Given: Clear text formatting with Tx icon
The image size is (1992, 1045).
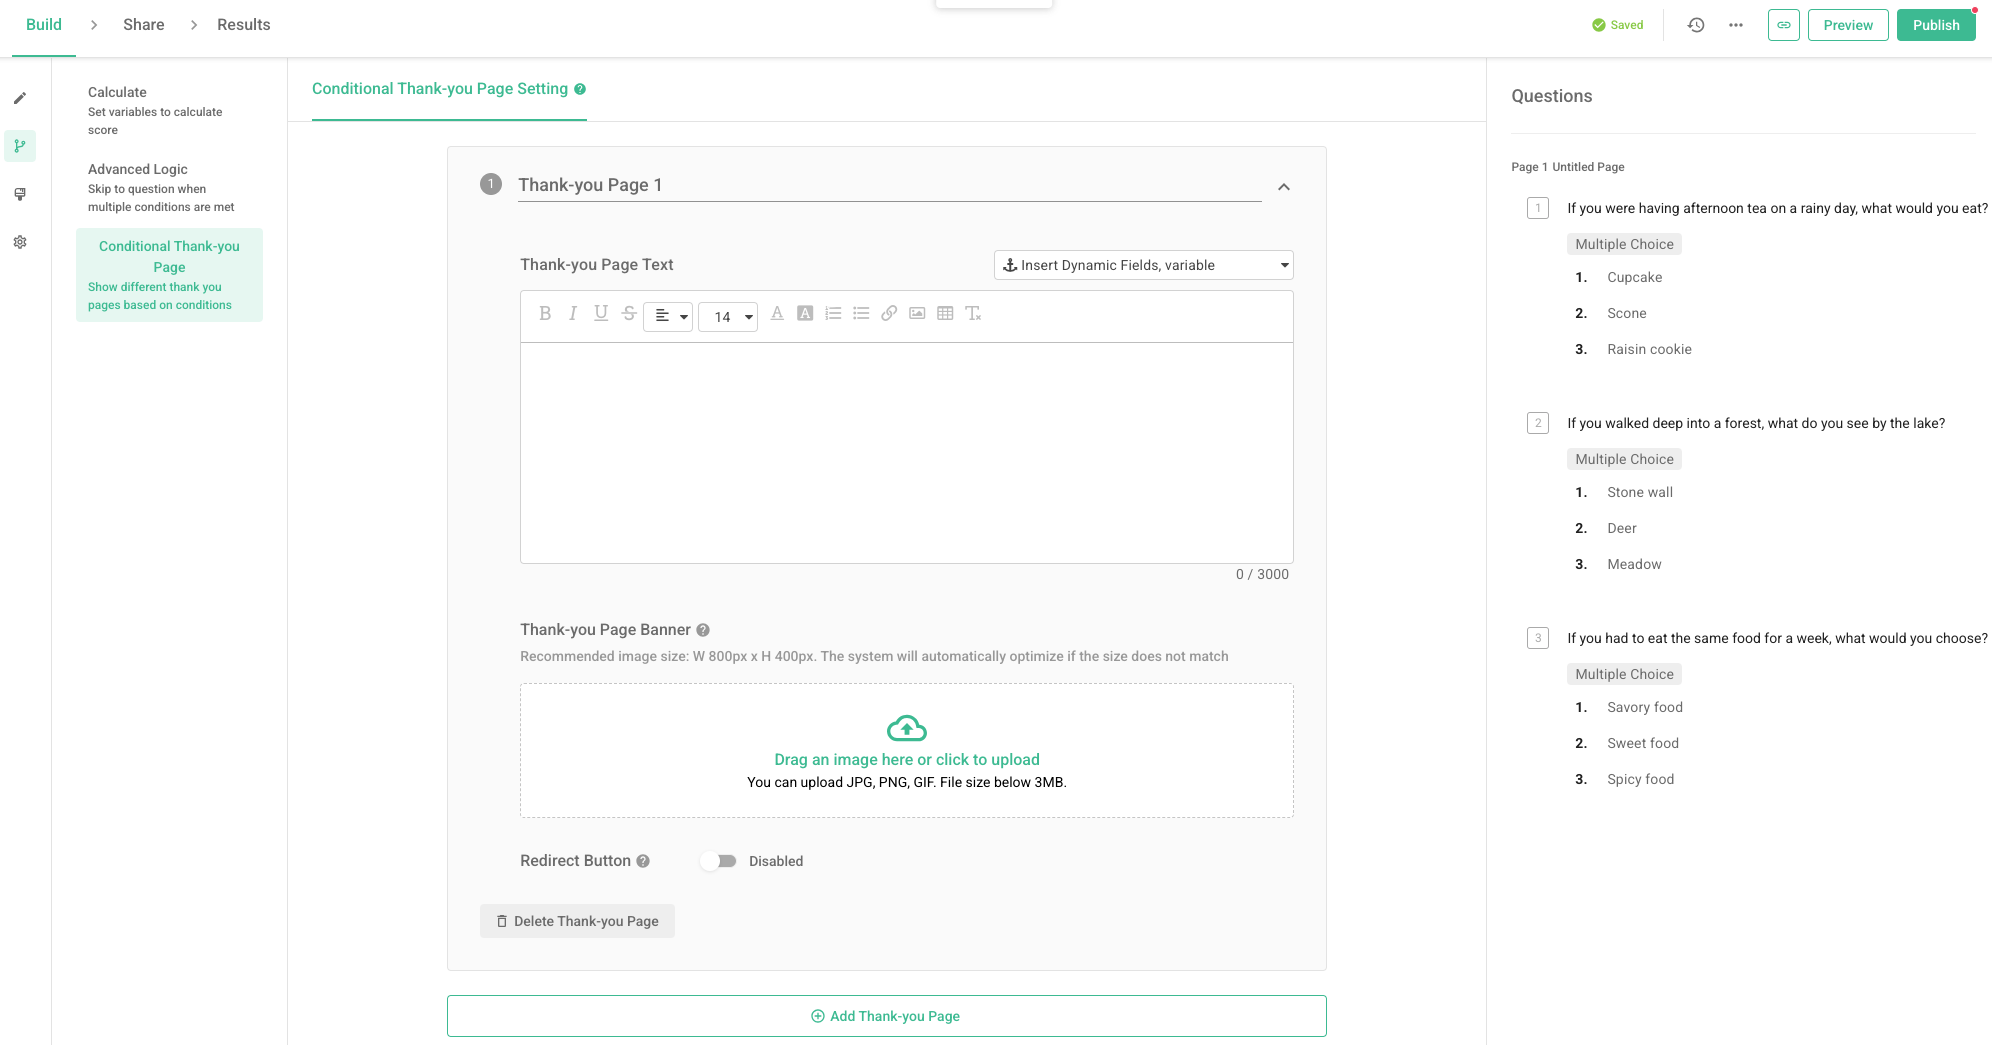Looking at the screenshot, I should click(x=973, y=313).
